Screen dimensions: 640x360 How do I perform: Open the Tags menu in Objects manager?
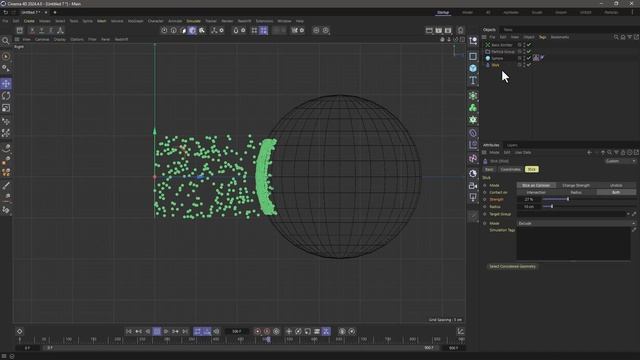(542, 37)
